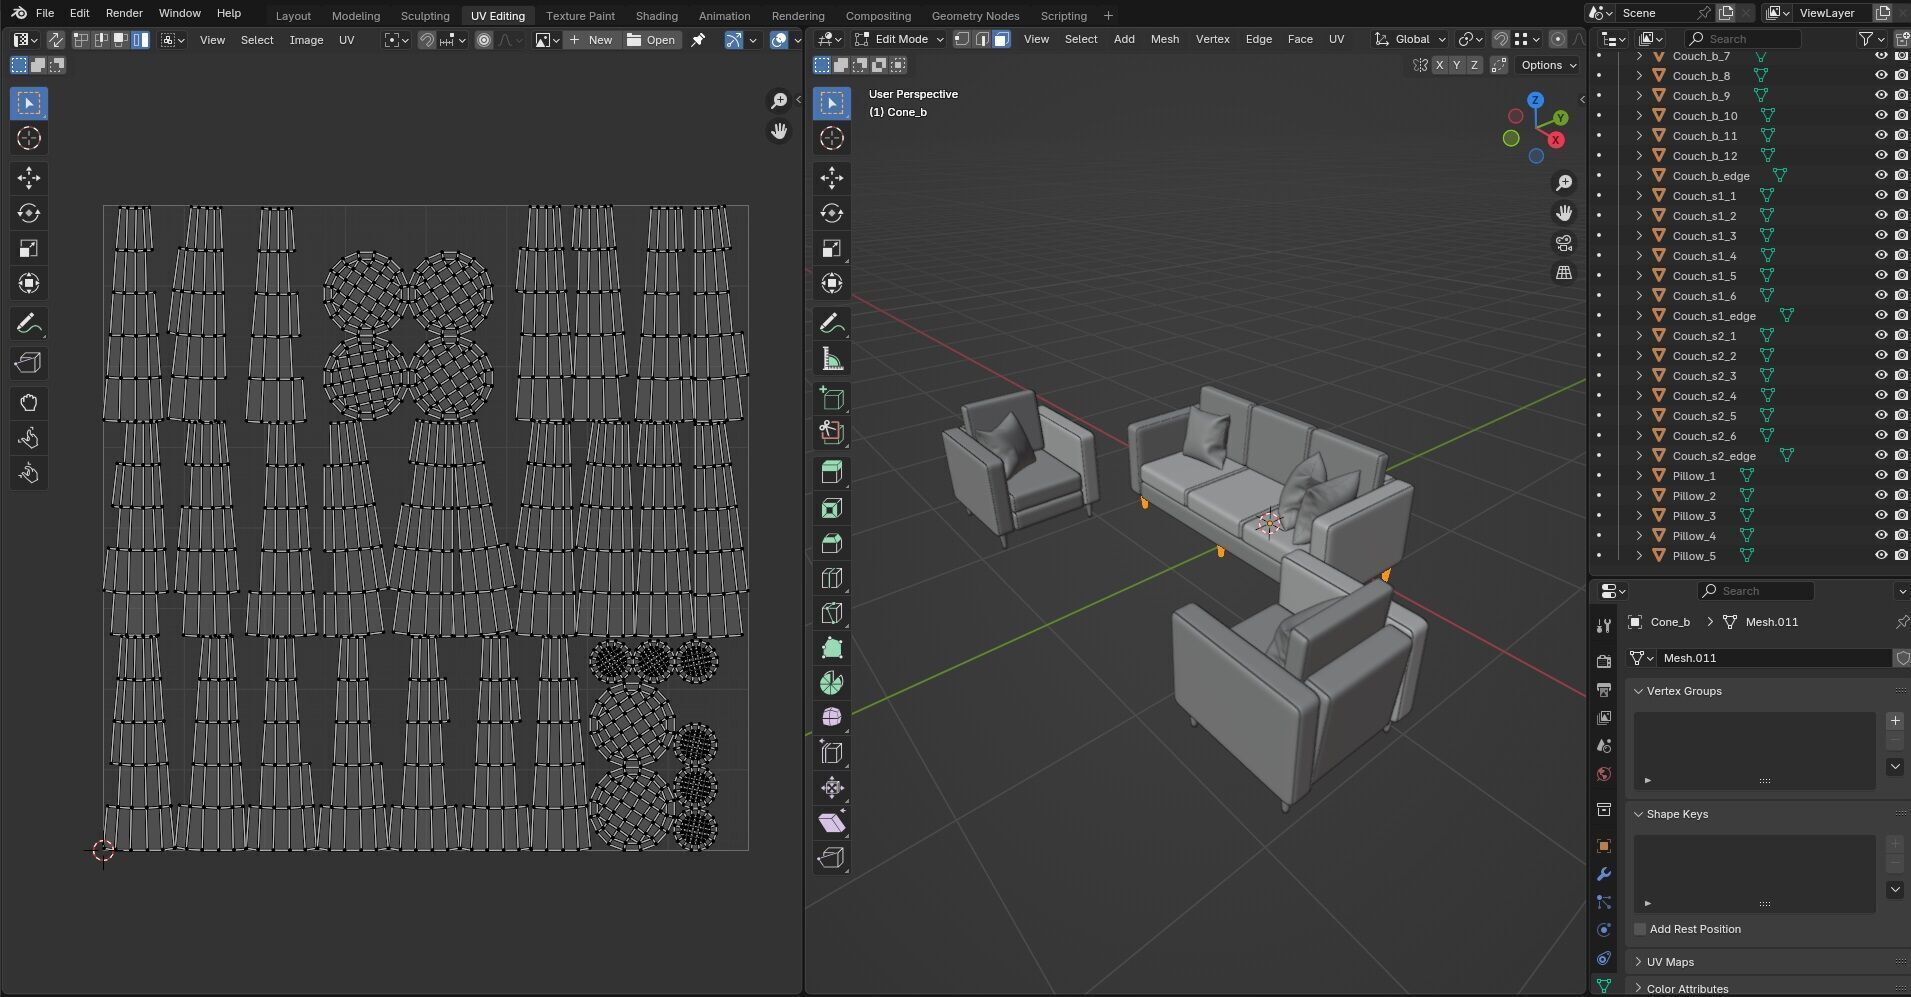
Task: Open the Render properties tab
Action: [x=1604, y=661]
